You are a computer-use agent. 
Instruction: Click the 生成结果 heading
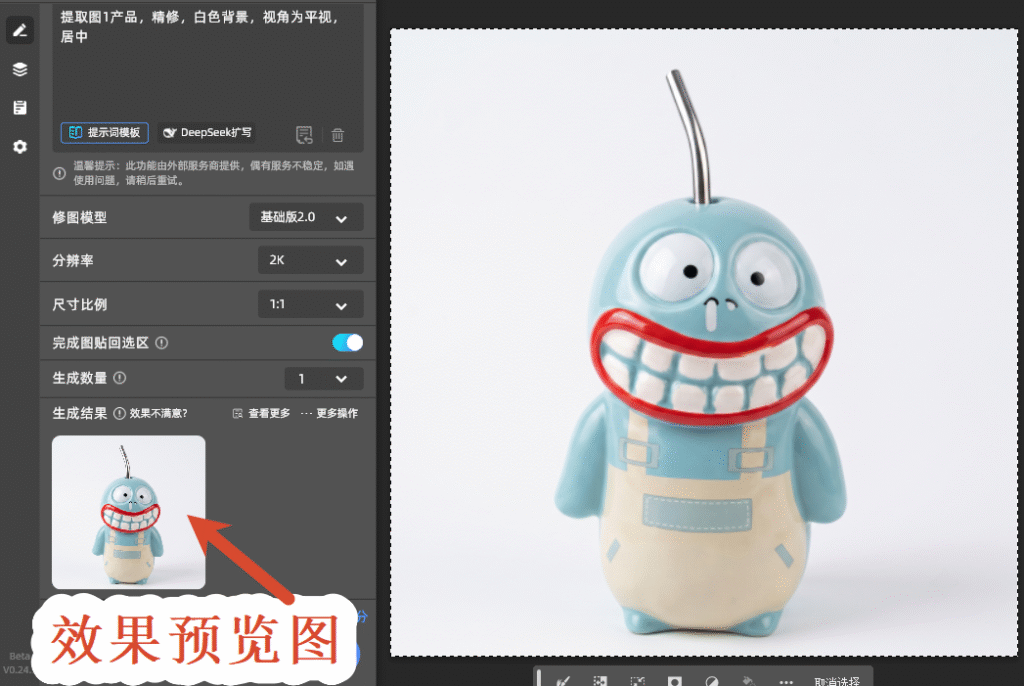point(80,413)
